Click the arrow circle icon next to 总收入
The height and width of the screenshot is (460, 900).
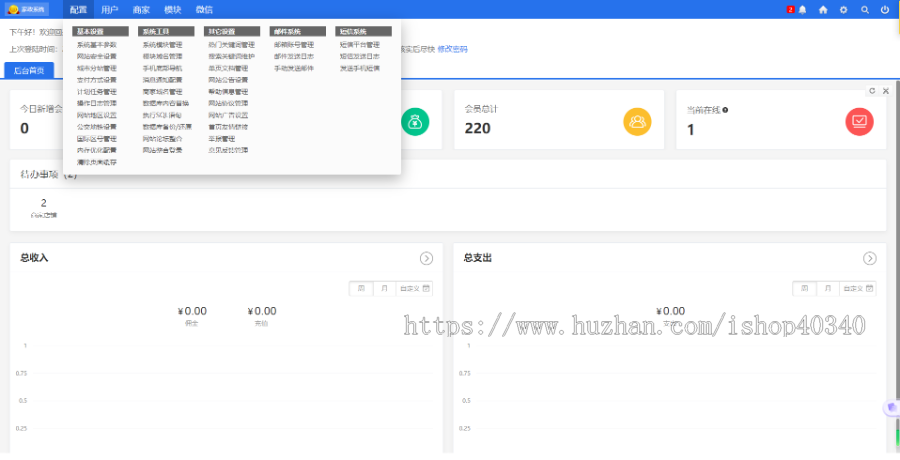(x=426, y=258)
